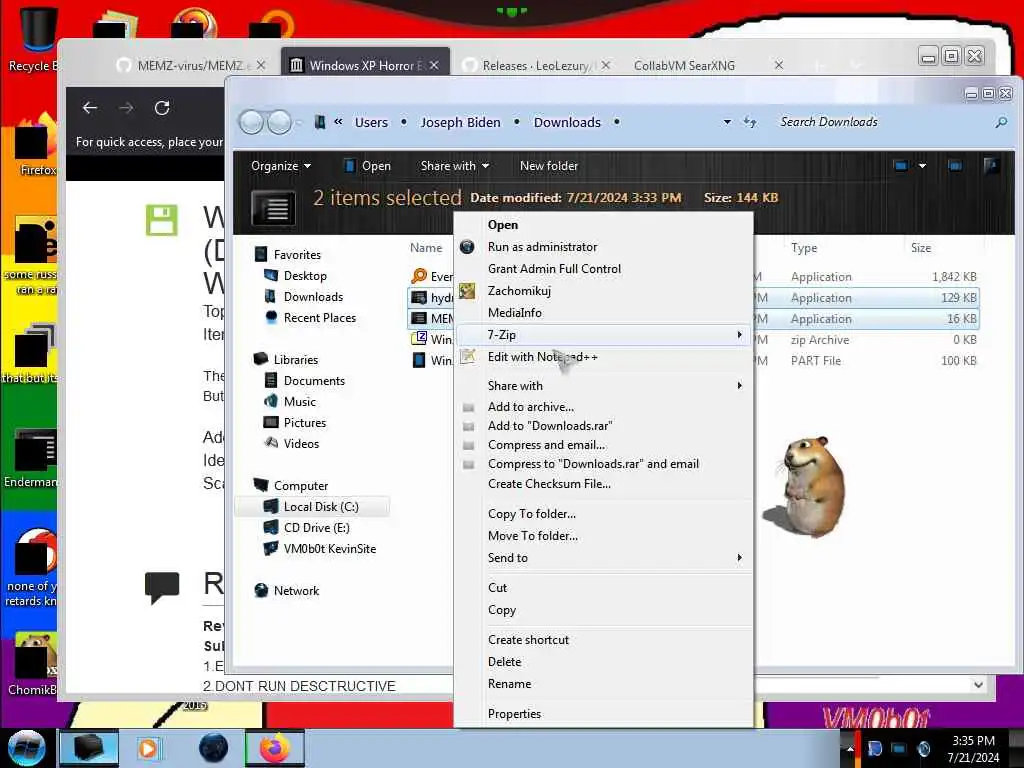
Task: Click the dark globe taskbar icon
Action: (x=214, y=748)
